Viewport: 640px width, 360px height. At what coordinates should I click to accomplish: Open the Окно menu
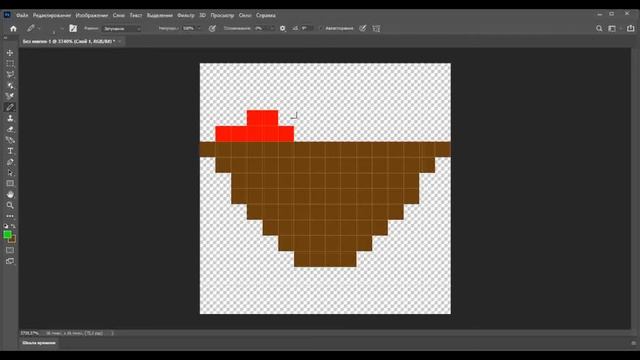[245, 16]
